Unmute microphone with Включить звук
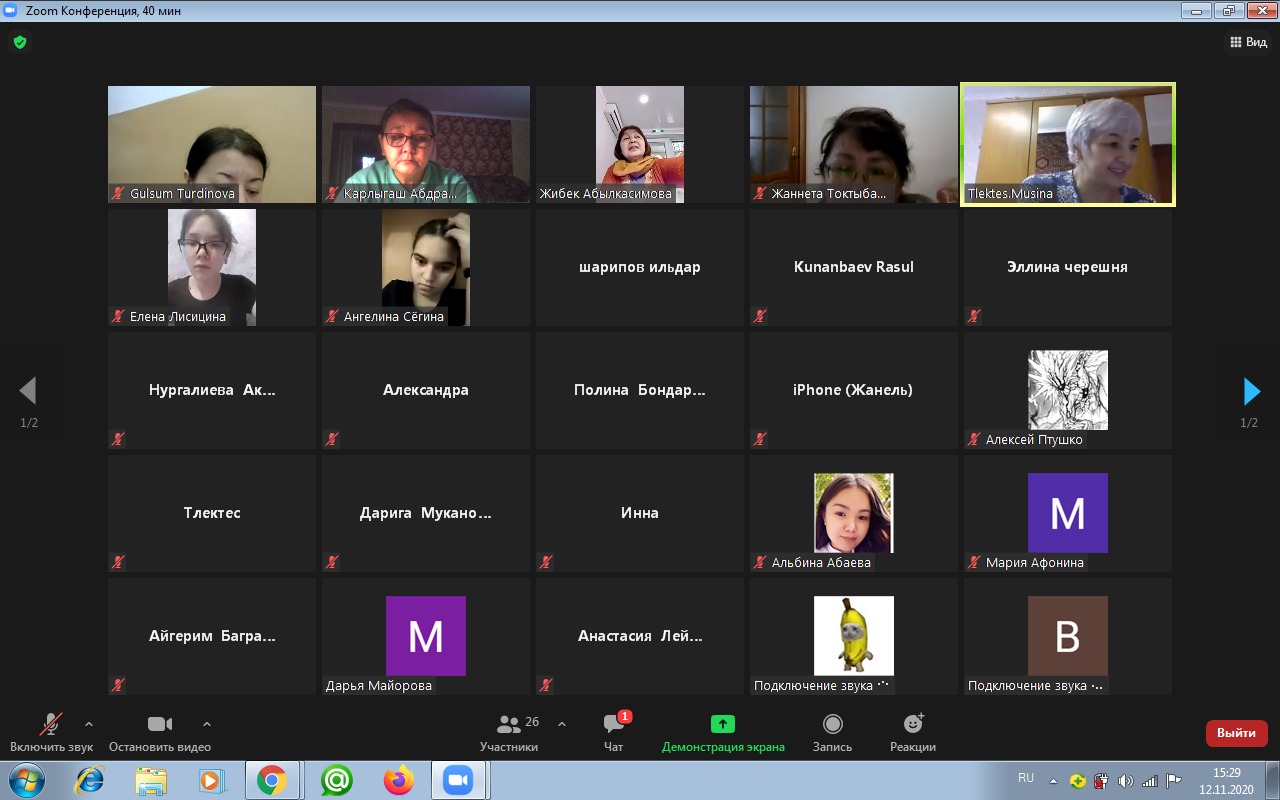The image size is (1280, 800). click(x=51, y=732)
